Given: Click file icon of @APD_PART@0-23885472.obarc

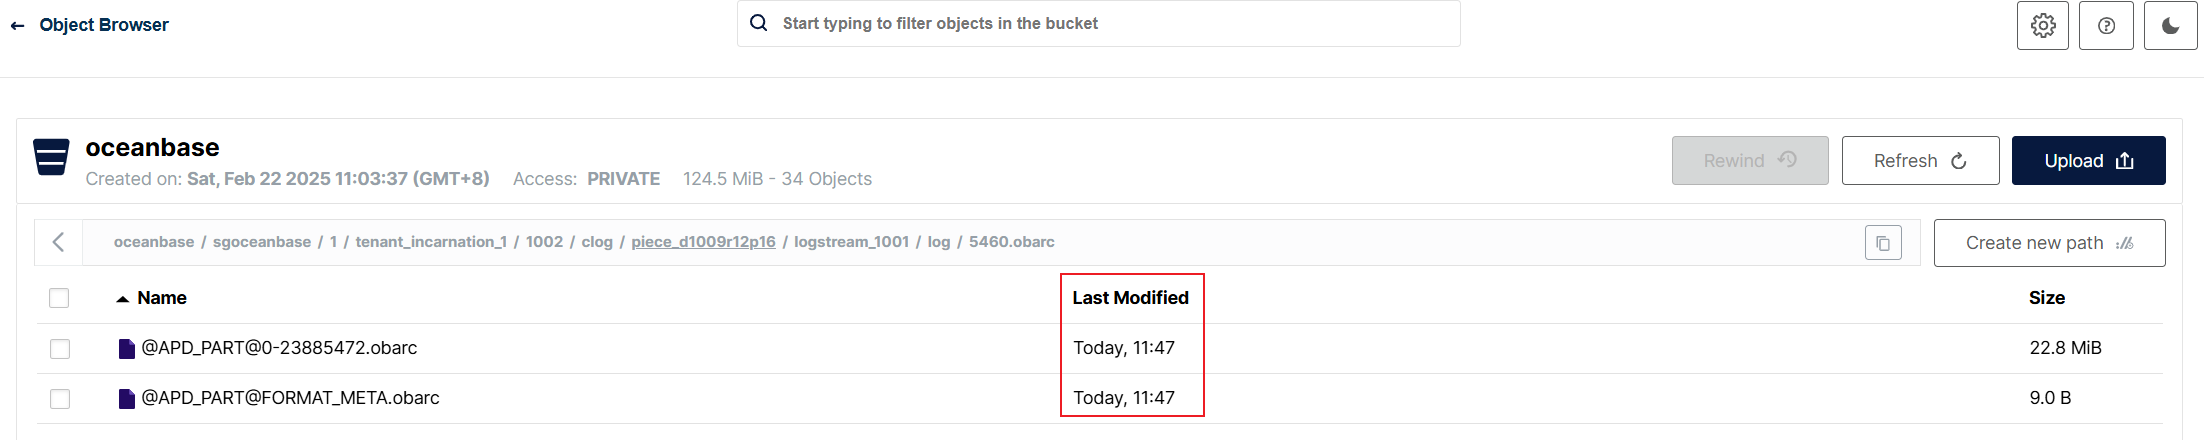Looking at the screenshot, I should 127,349.
